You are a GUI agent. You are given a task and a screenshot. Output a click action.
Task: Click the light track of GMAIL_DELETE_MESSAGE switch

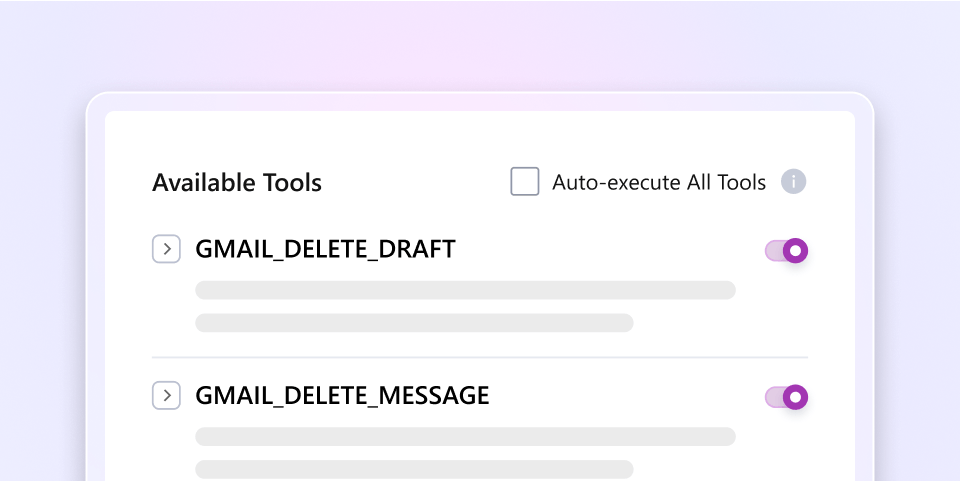pyautogui.click(x=773, y=397)
